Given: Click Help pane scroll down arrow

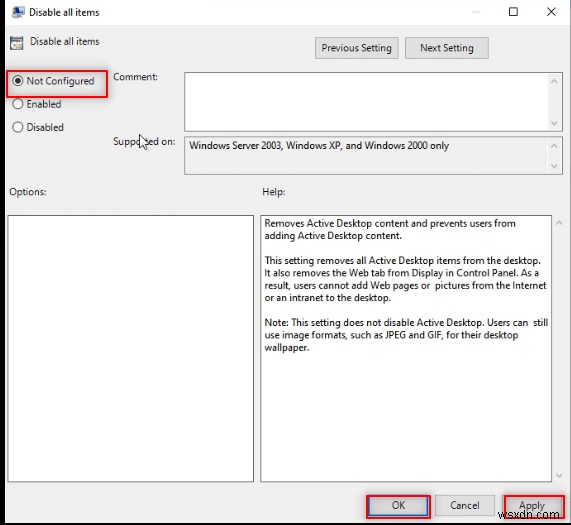Looking at the screenshot, I should tap(559, 475).
